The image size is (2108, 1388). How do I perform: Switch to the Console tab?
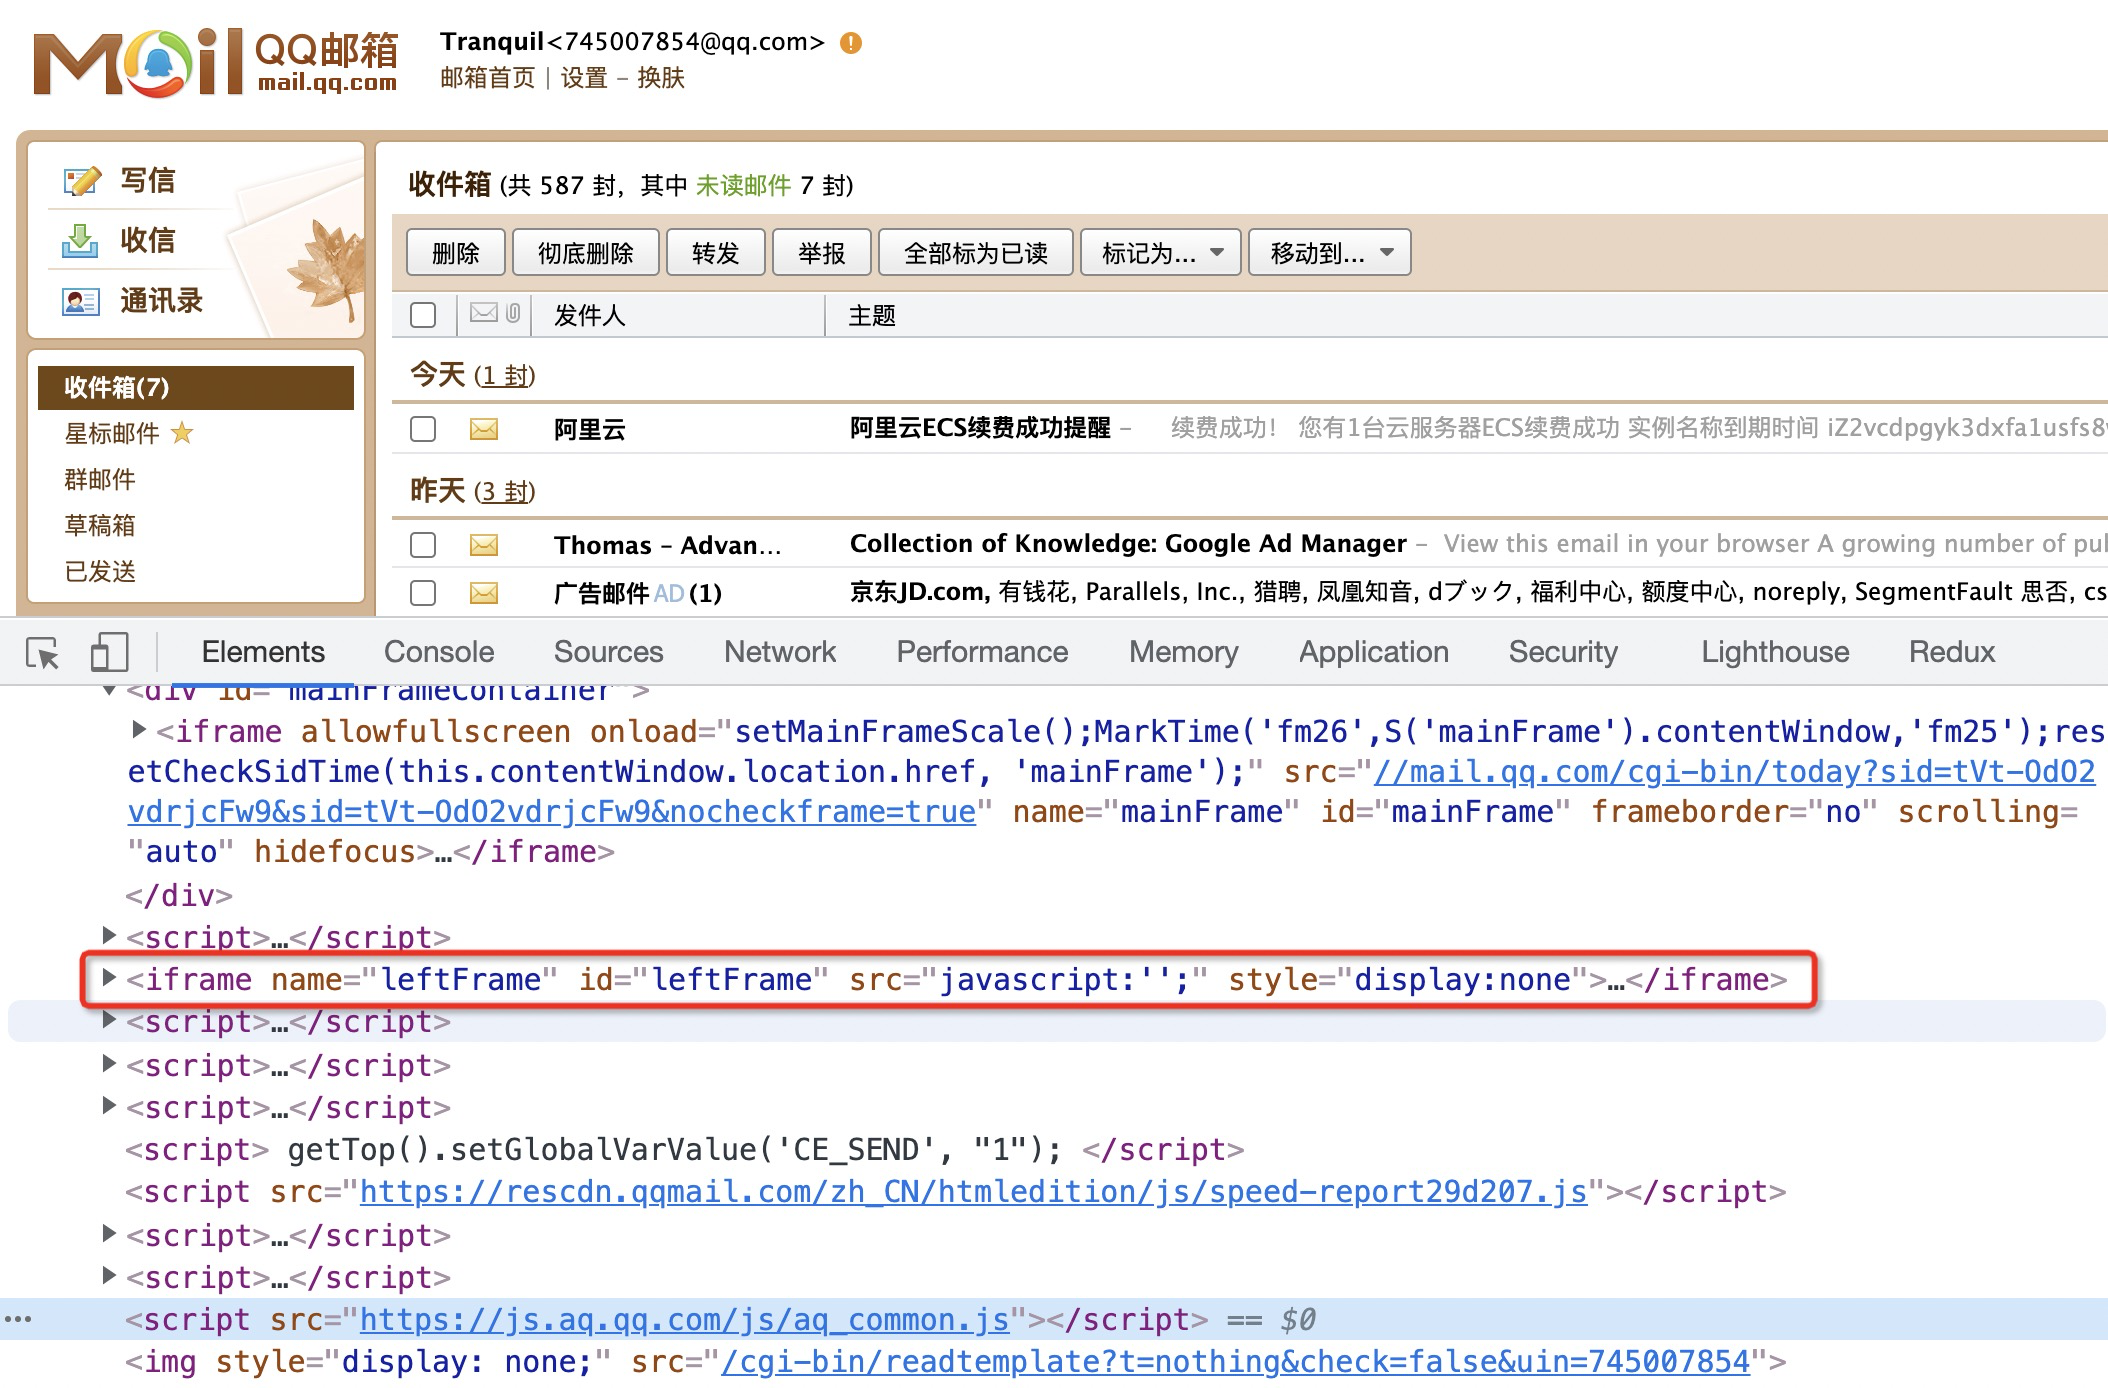click(x=439, y=652)
